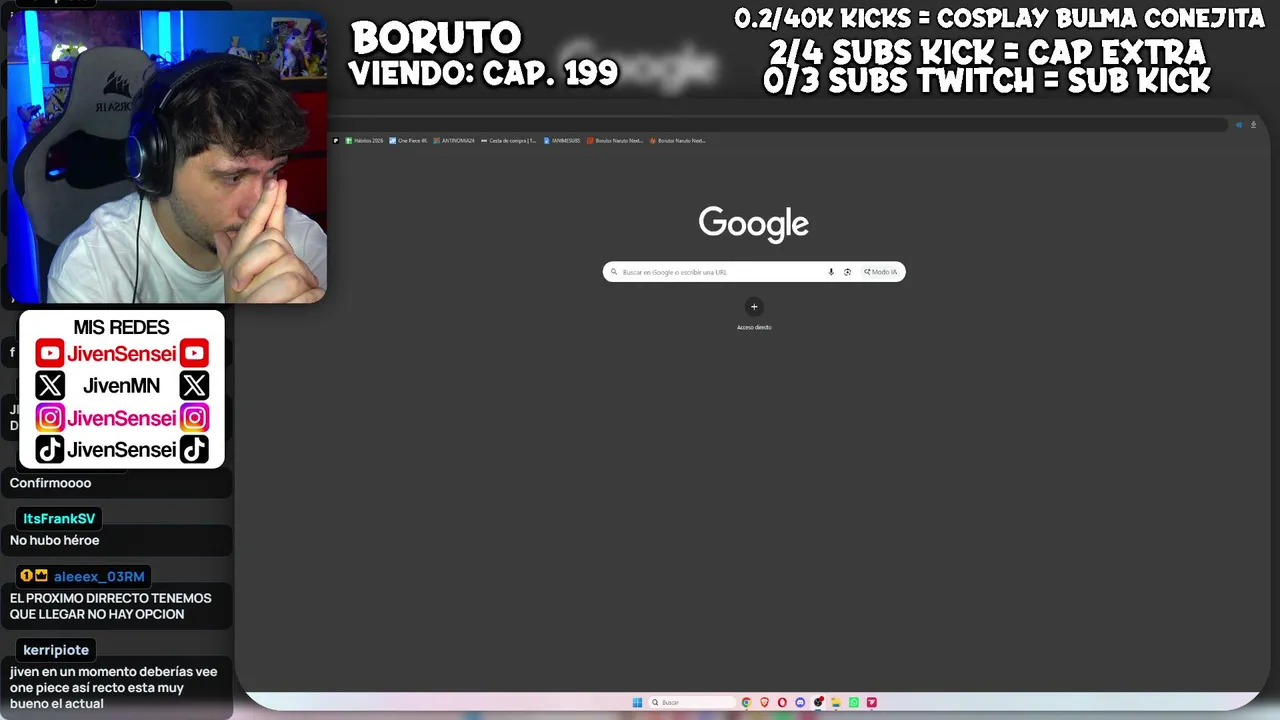Click the left TikTok icon beside JivenSensei
This screenshot has height=720, width=1280.
50,449
